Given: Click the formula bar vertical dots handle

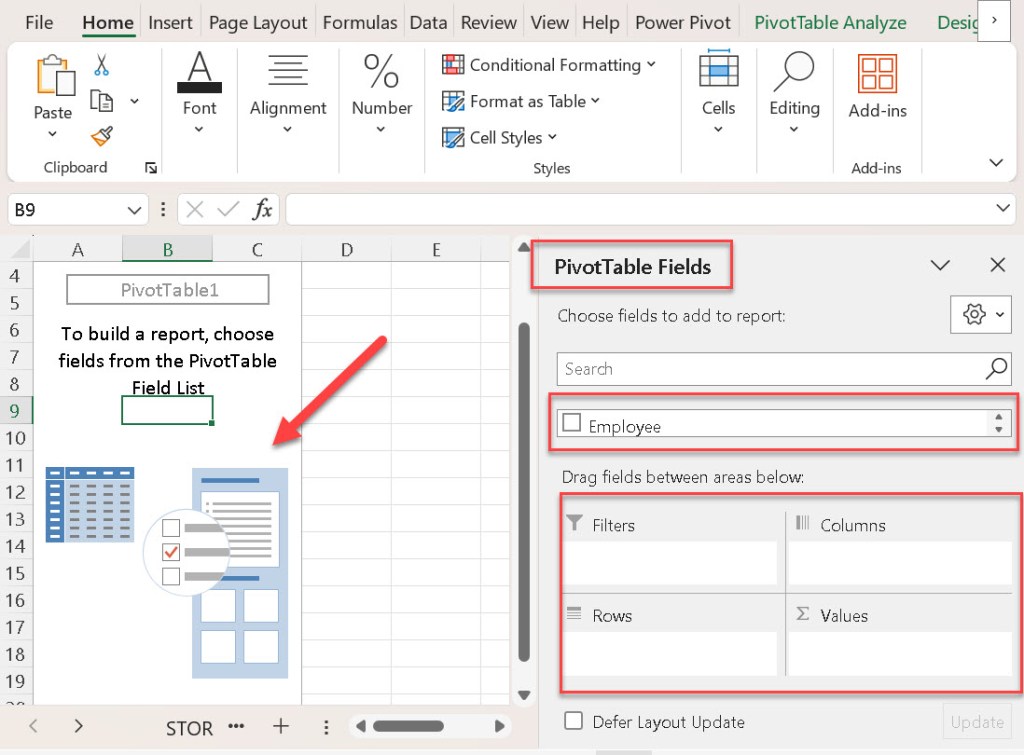Looking at the screenshot, I should coord(163,210).
